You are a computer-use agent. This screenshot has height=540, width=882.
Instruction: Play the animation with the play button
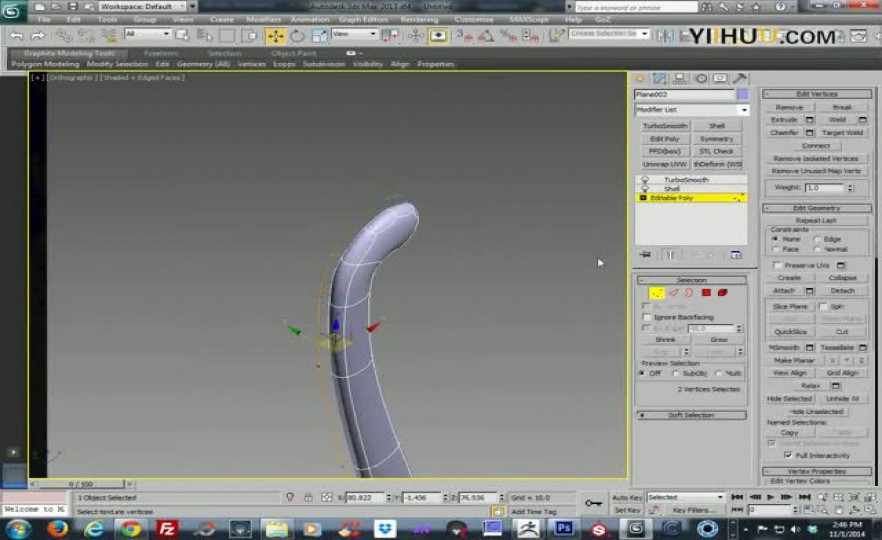coord(771,497)
